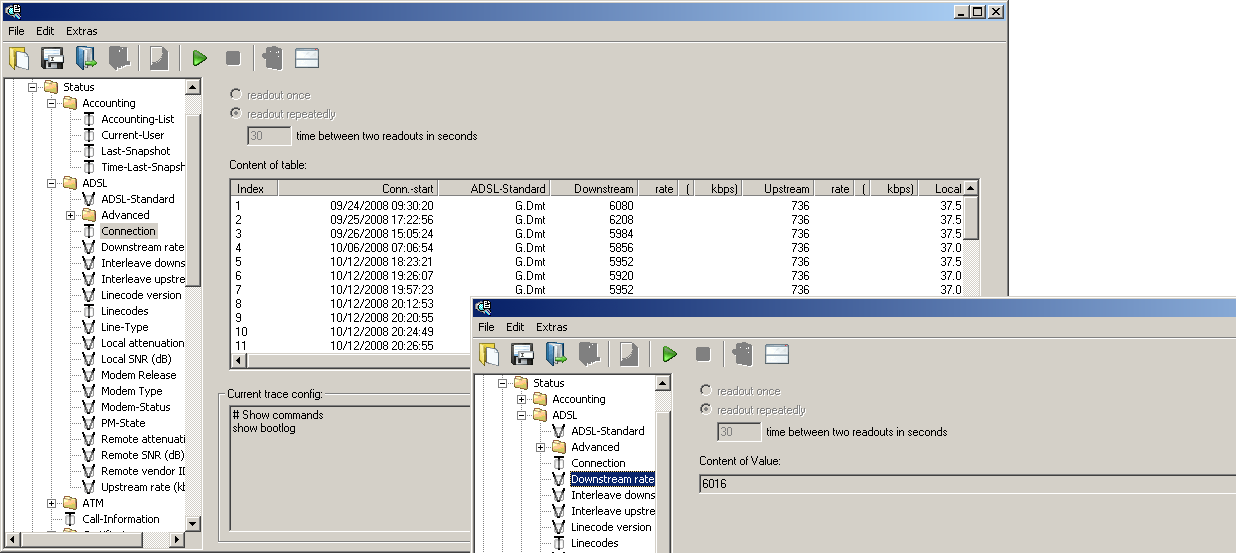Open the Extras menu in back window

pos(82,31)
